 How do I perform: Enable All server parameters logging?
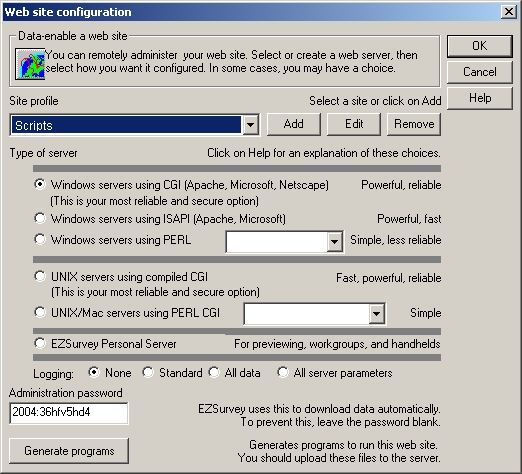tap(283, 372)
